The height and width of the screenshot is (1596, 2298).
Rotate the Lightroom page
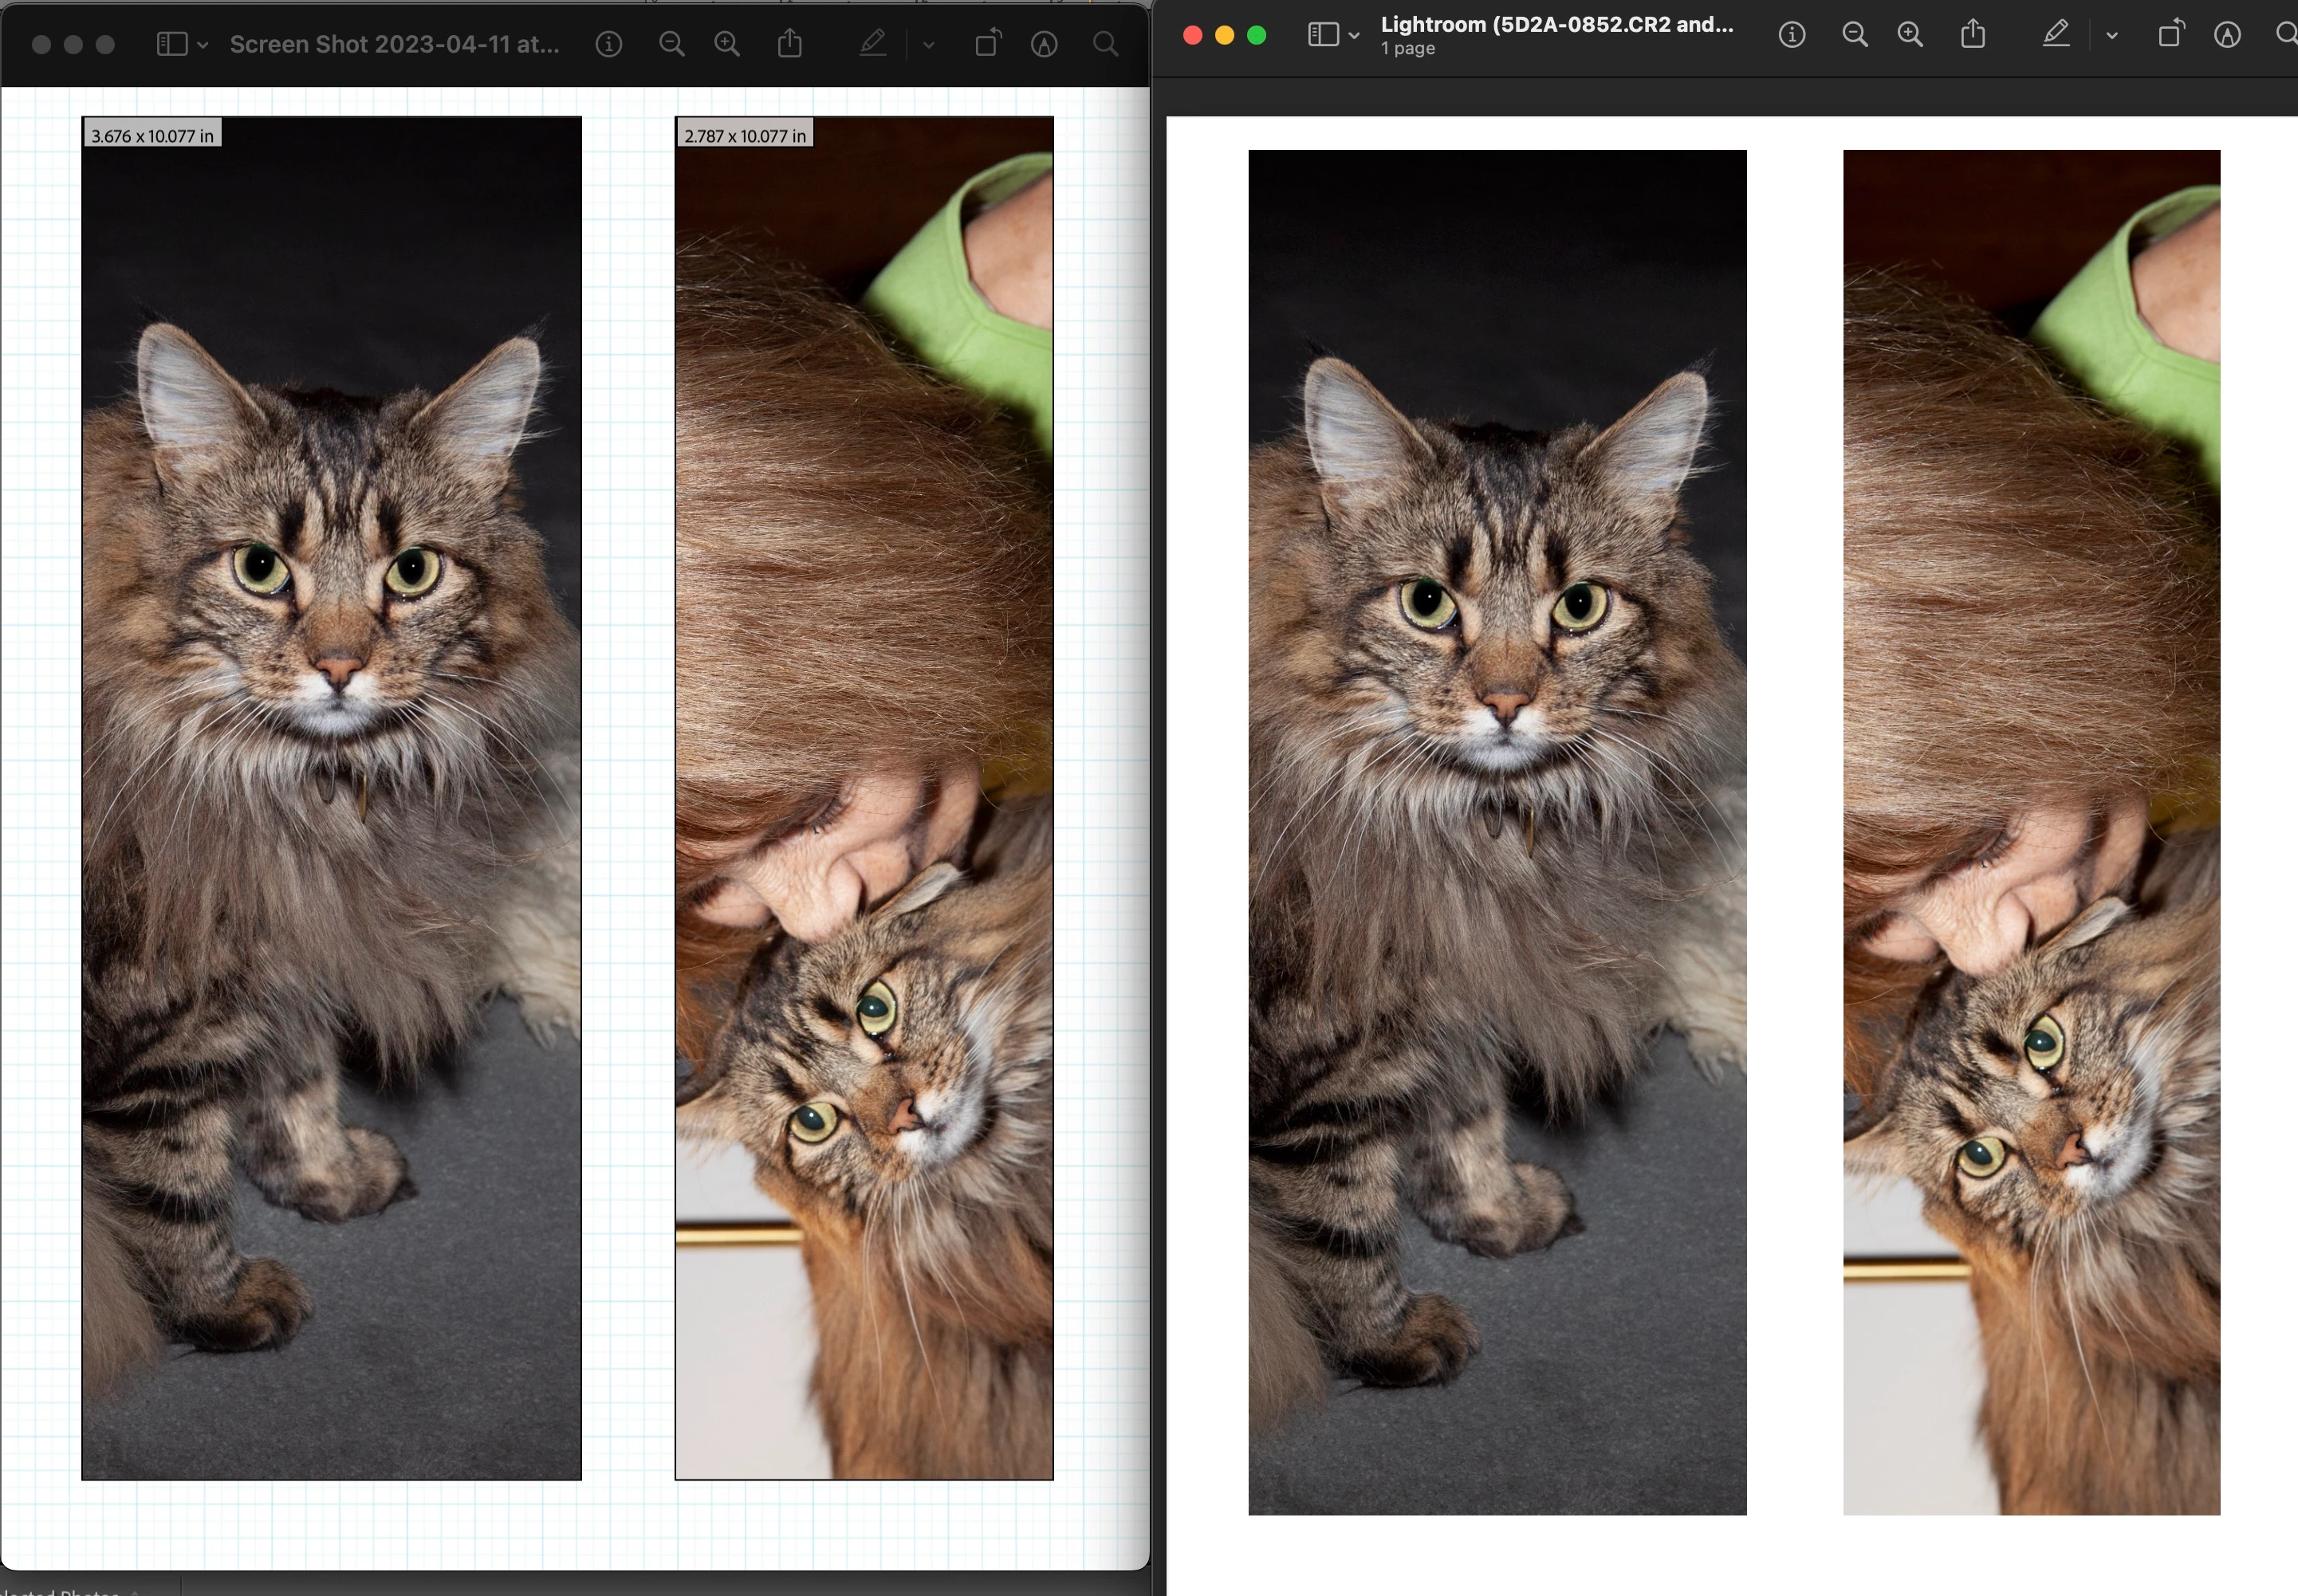[2170, 34]
